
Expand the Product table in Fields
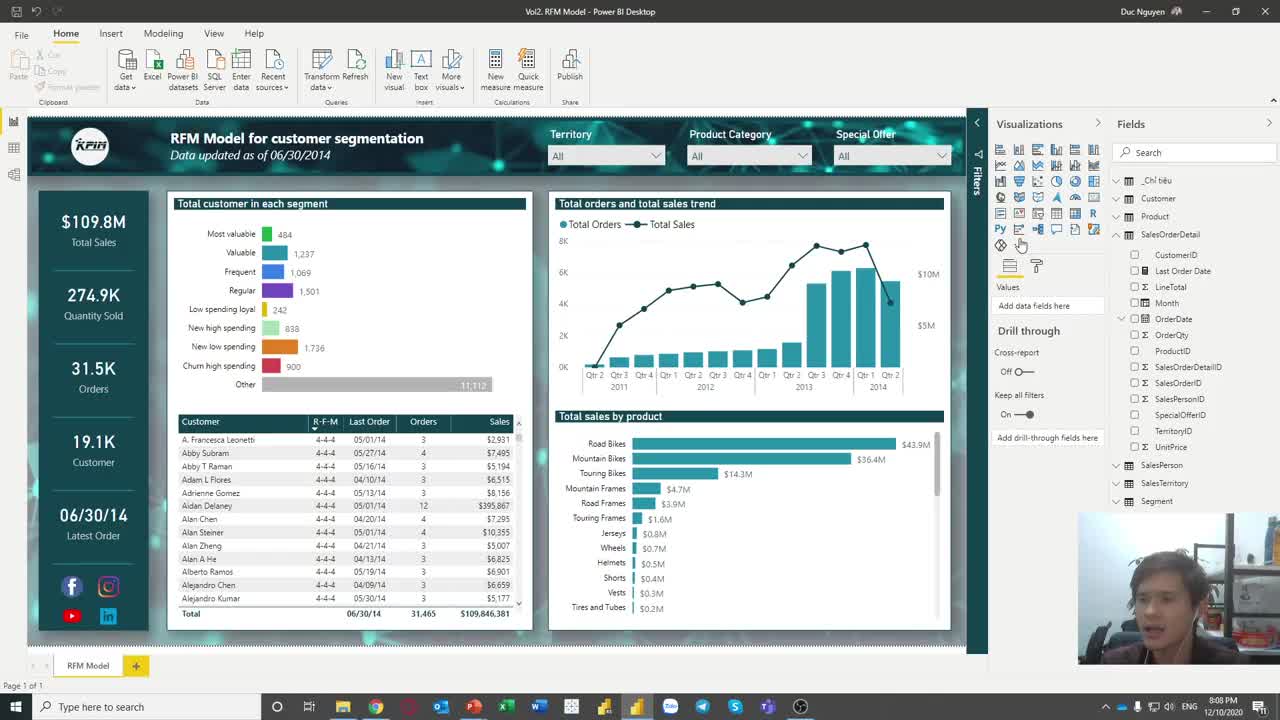tap(1117, 217)
